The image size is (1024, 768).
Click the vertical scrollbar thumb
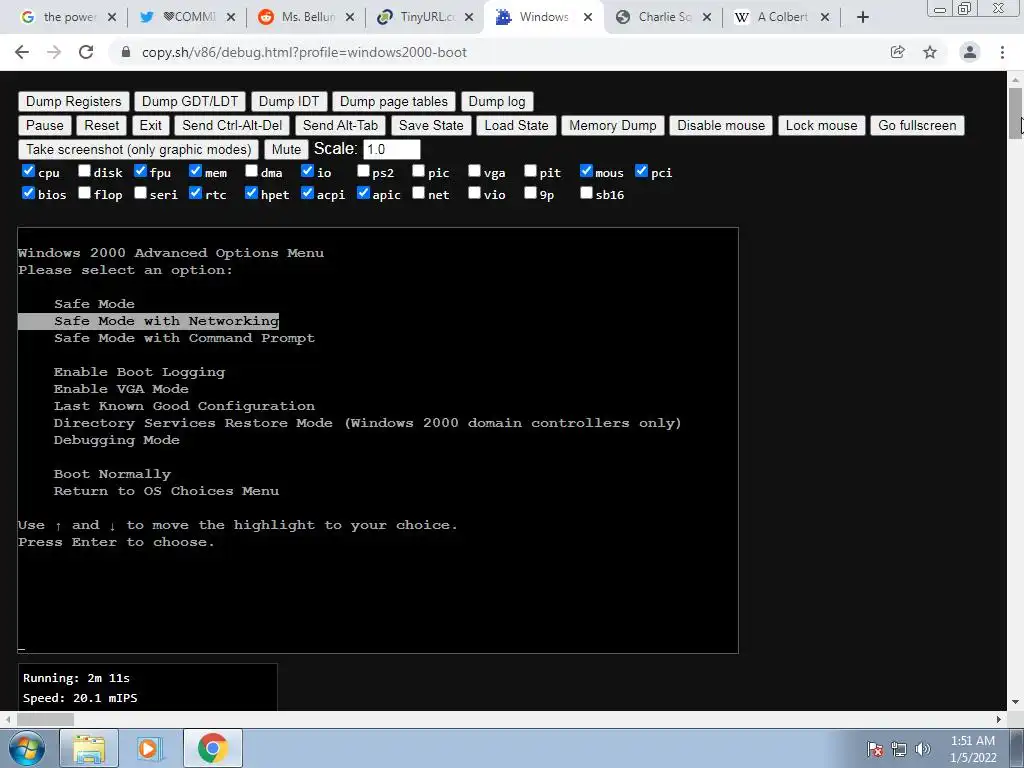[1016, 112]
